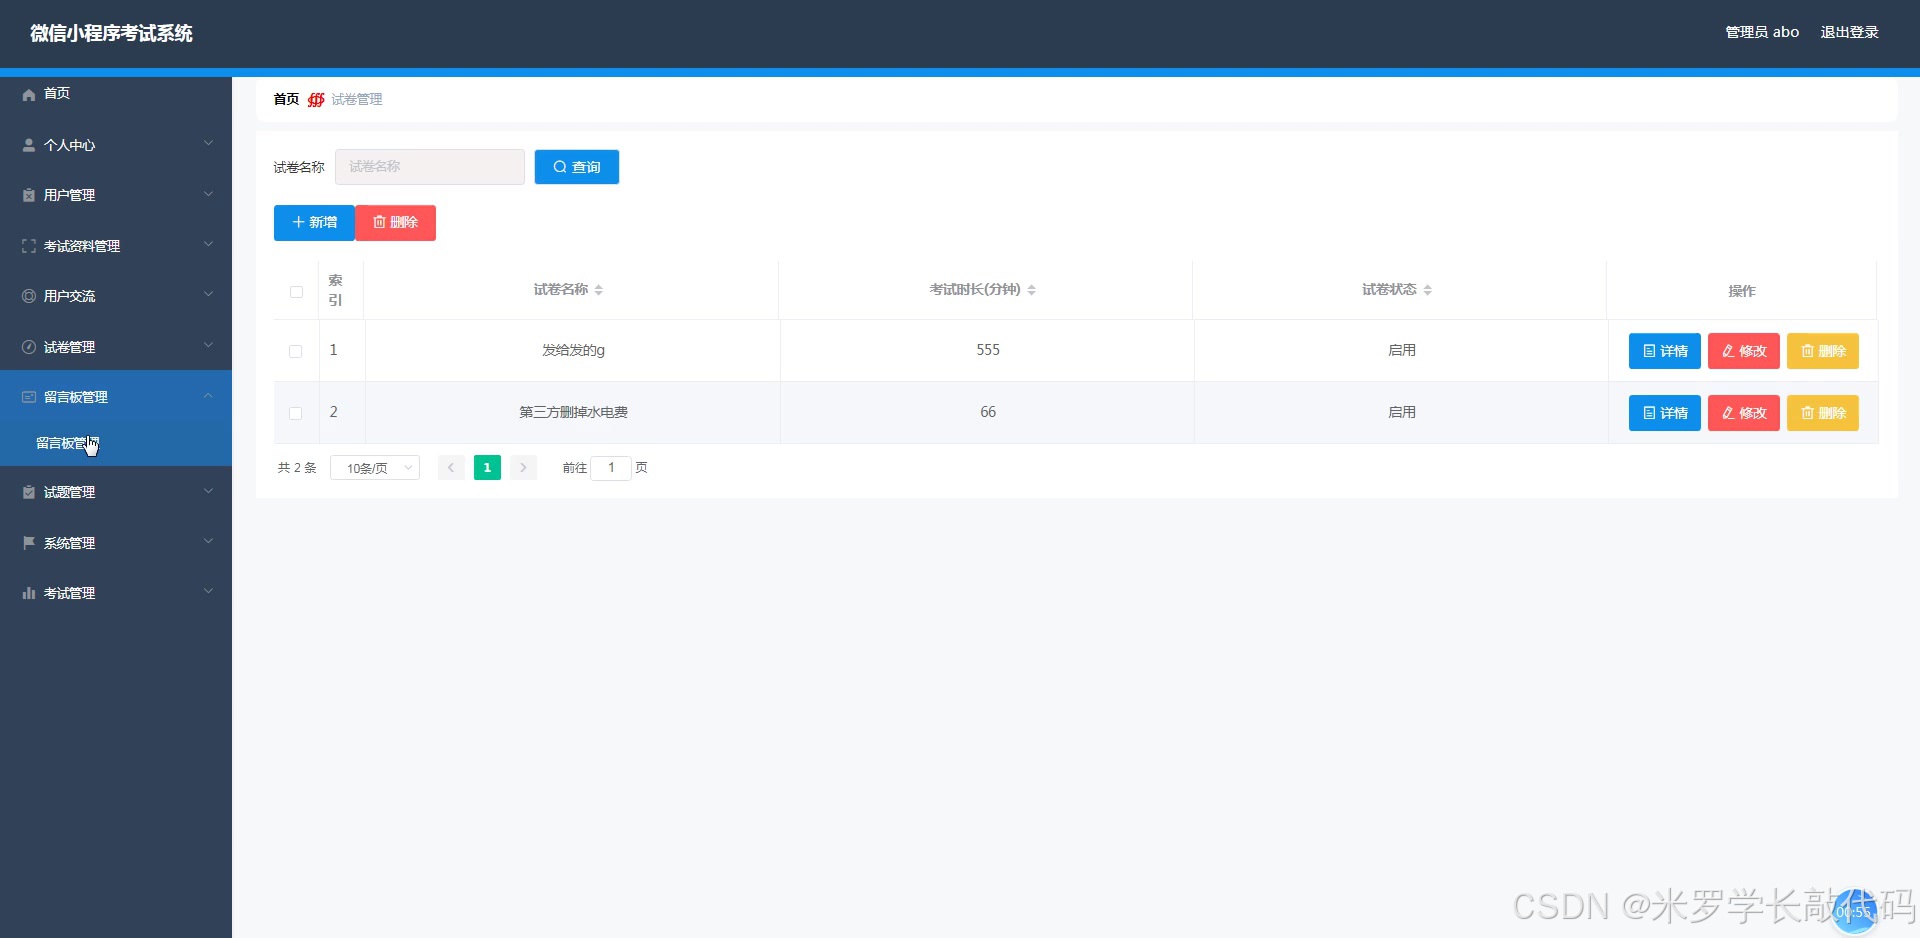Click the 66 duration cell
The image size is (1920, 938).
coord(988,412)
